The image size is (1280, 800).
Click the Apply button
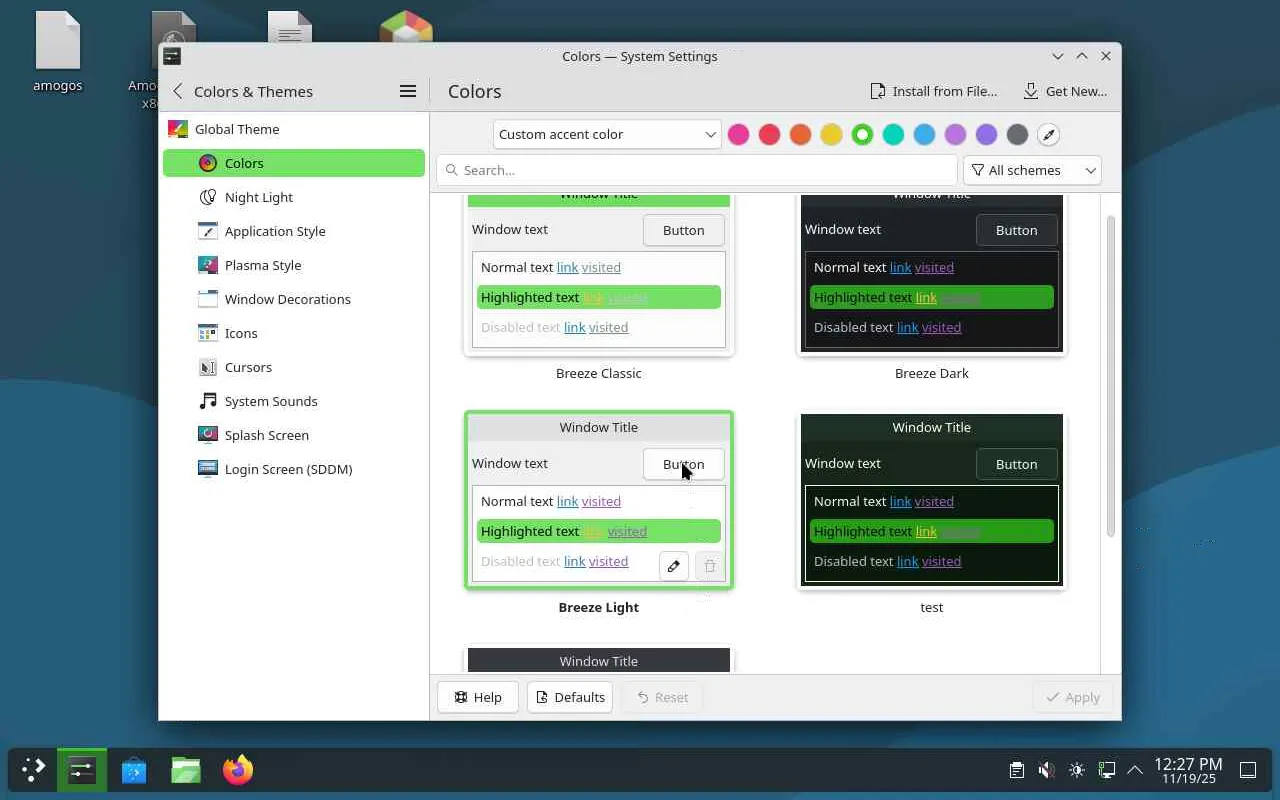coord(1073,697)
